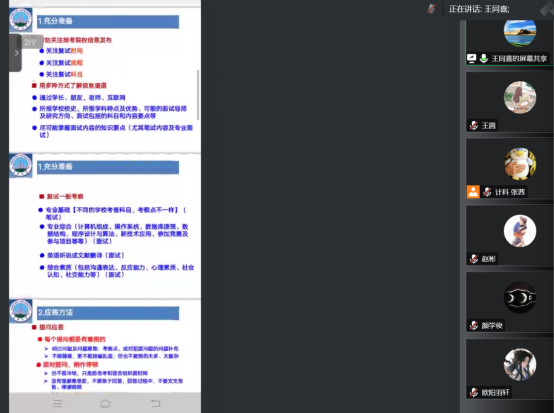Click the speaking-now label at top

click(x=479, y=9)
